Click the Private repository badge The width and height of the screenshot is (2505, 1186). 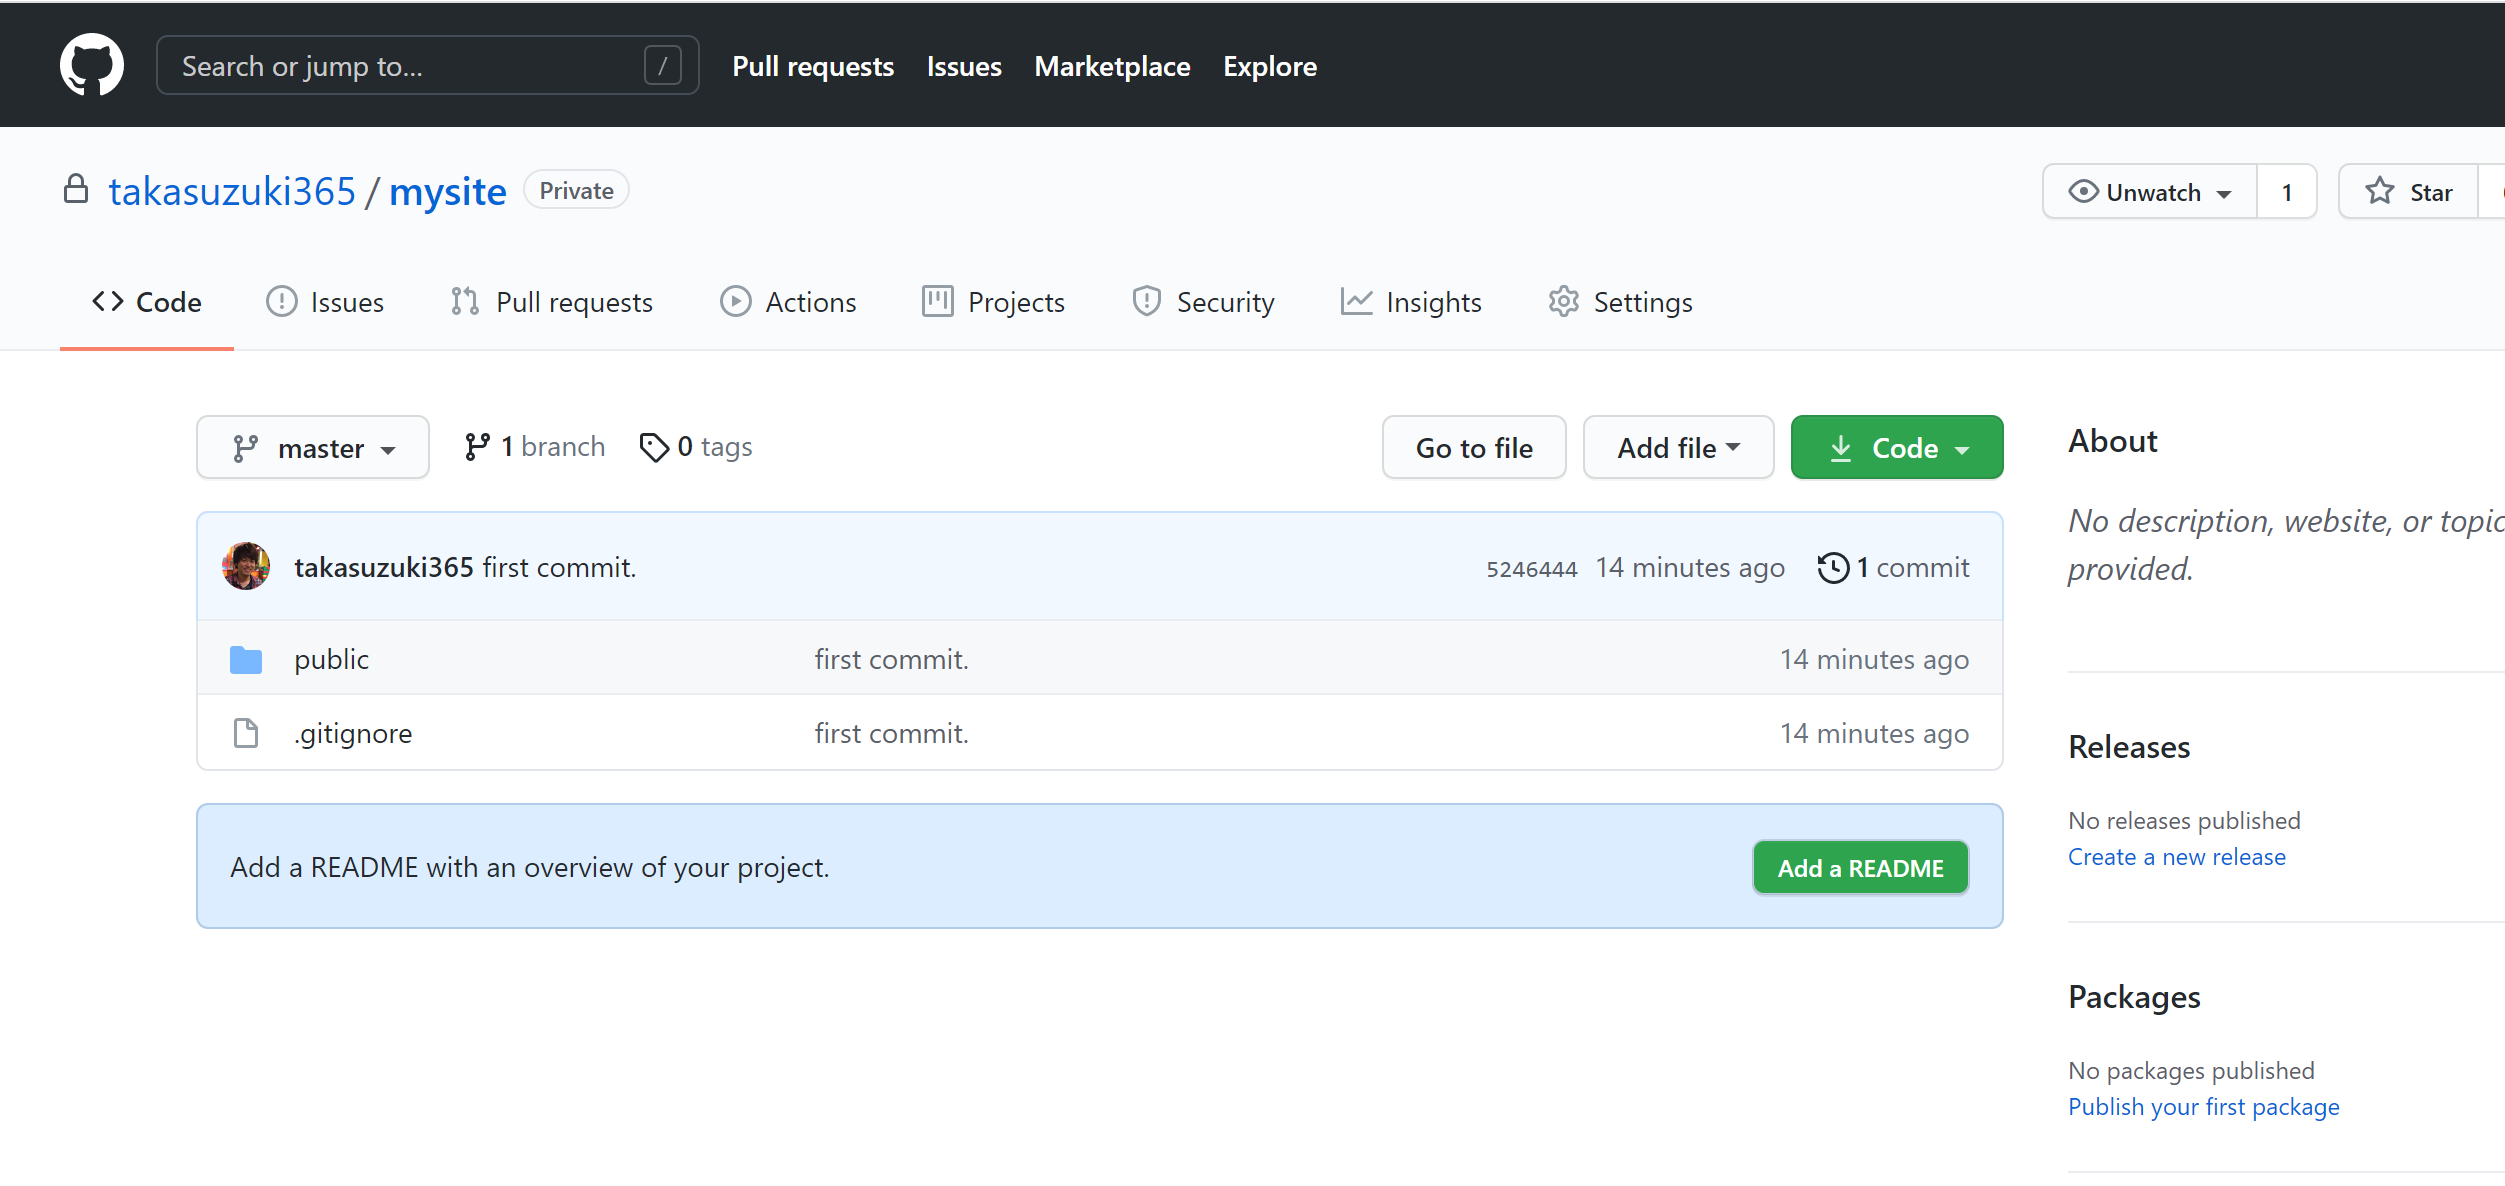(x=577, y=190)
